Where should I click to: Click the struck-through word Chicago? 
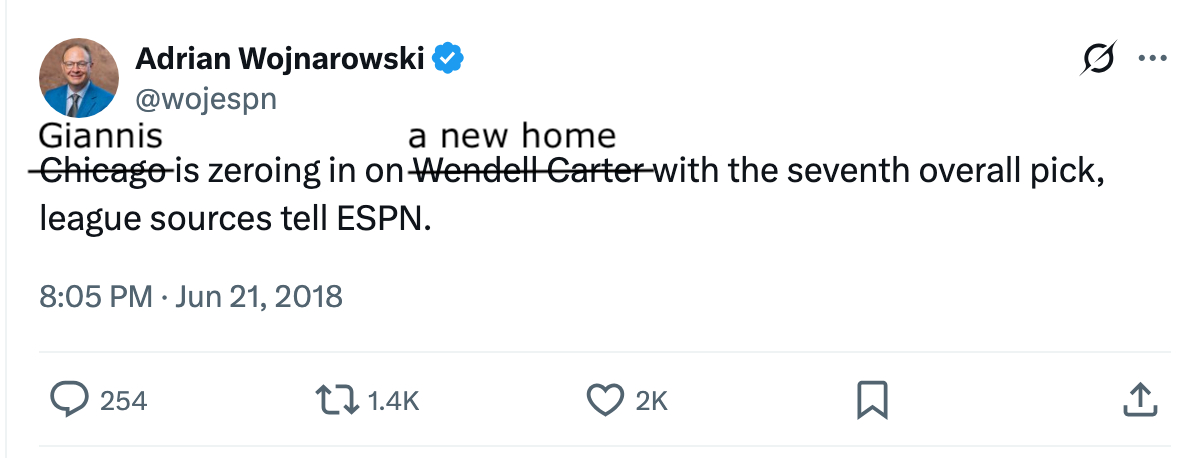[104, 173]
